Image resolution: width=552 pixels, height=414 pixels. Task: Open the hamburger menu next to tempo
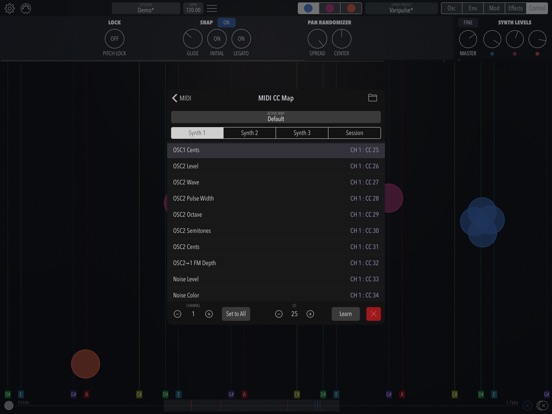point(212,8)
